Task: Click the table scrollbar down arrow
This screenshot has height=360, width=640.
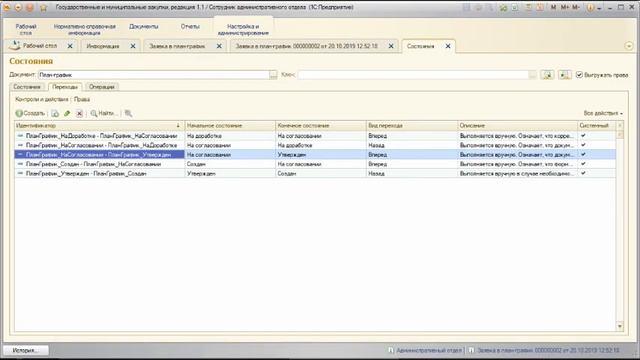Action: 620,326
